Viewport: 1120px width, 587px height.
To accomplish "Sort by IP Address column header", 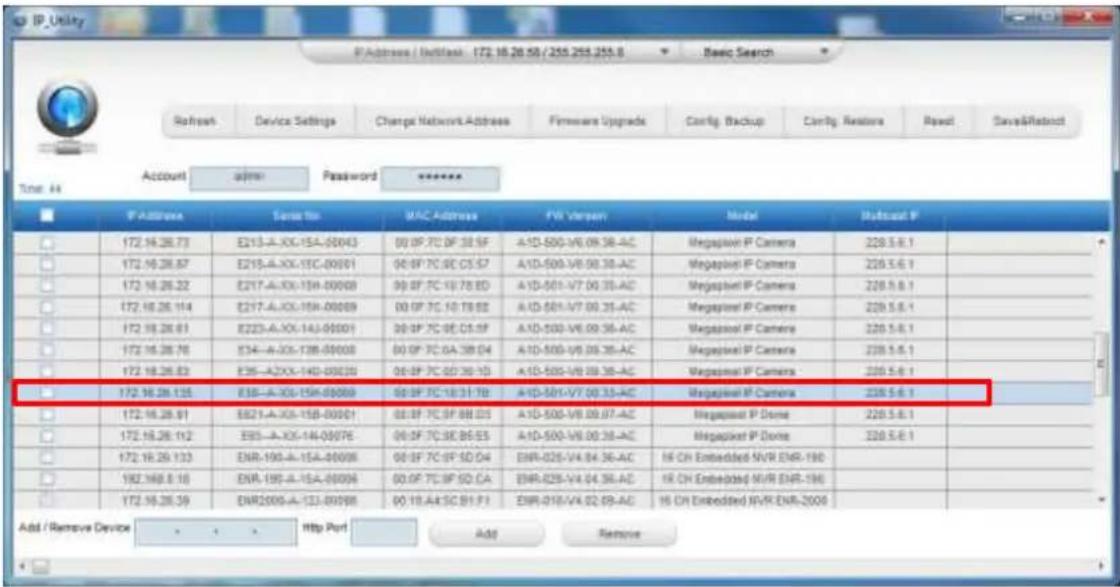I will pyautogui.click(x=155, y=216).
